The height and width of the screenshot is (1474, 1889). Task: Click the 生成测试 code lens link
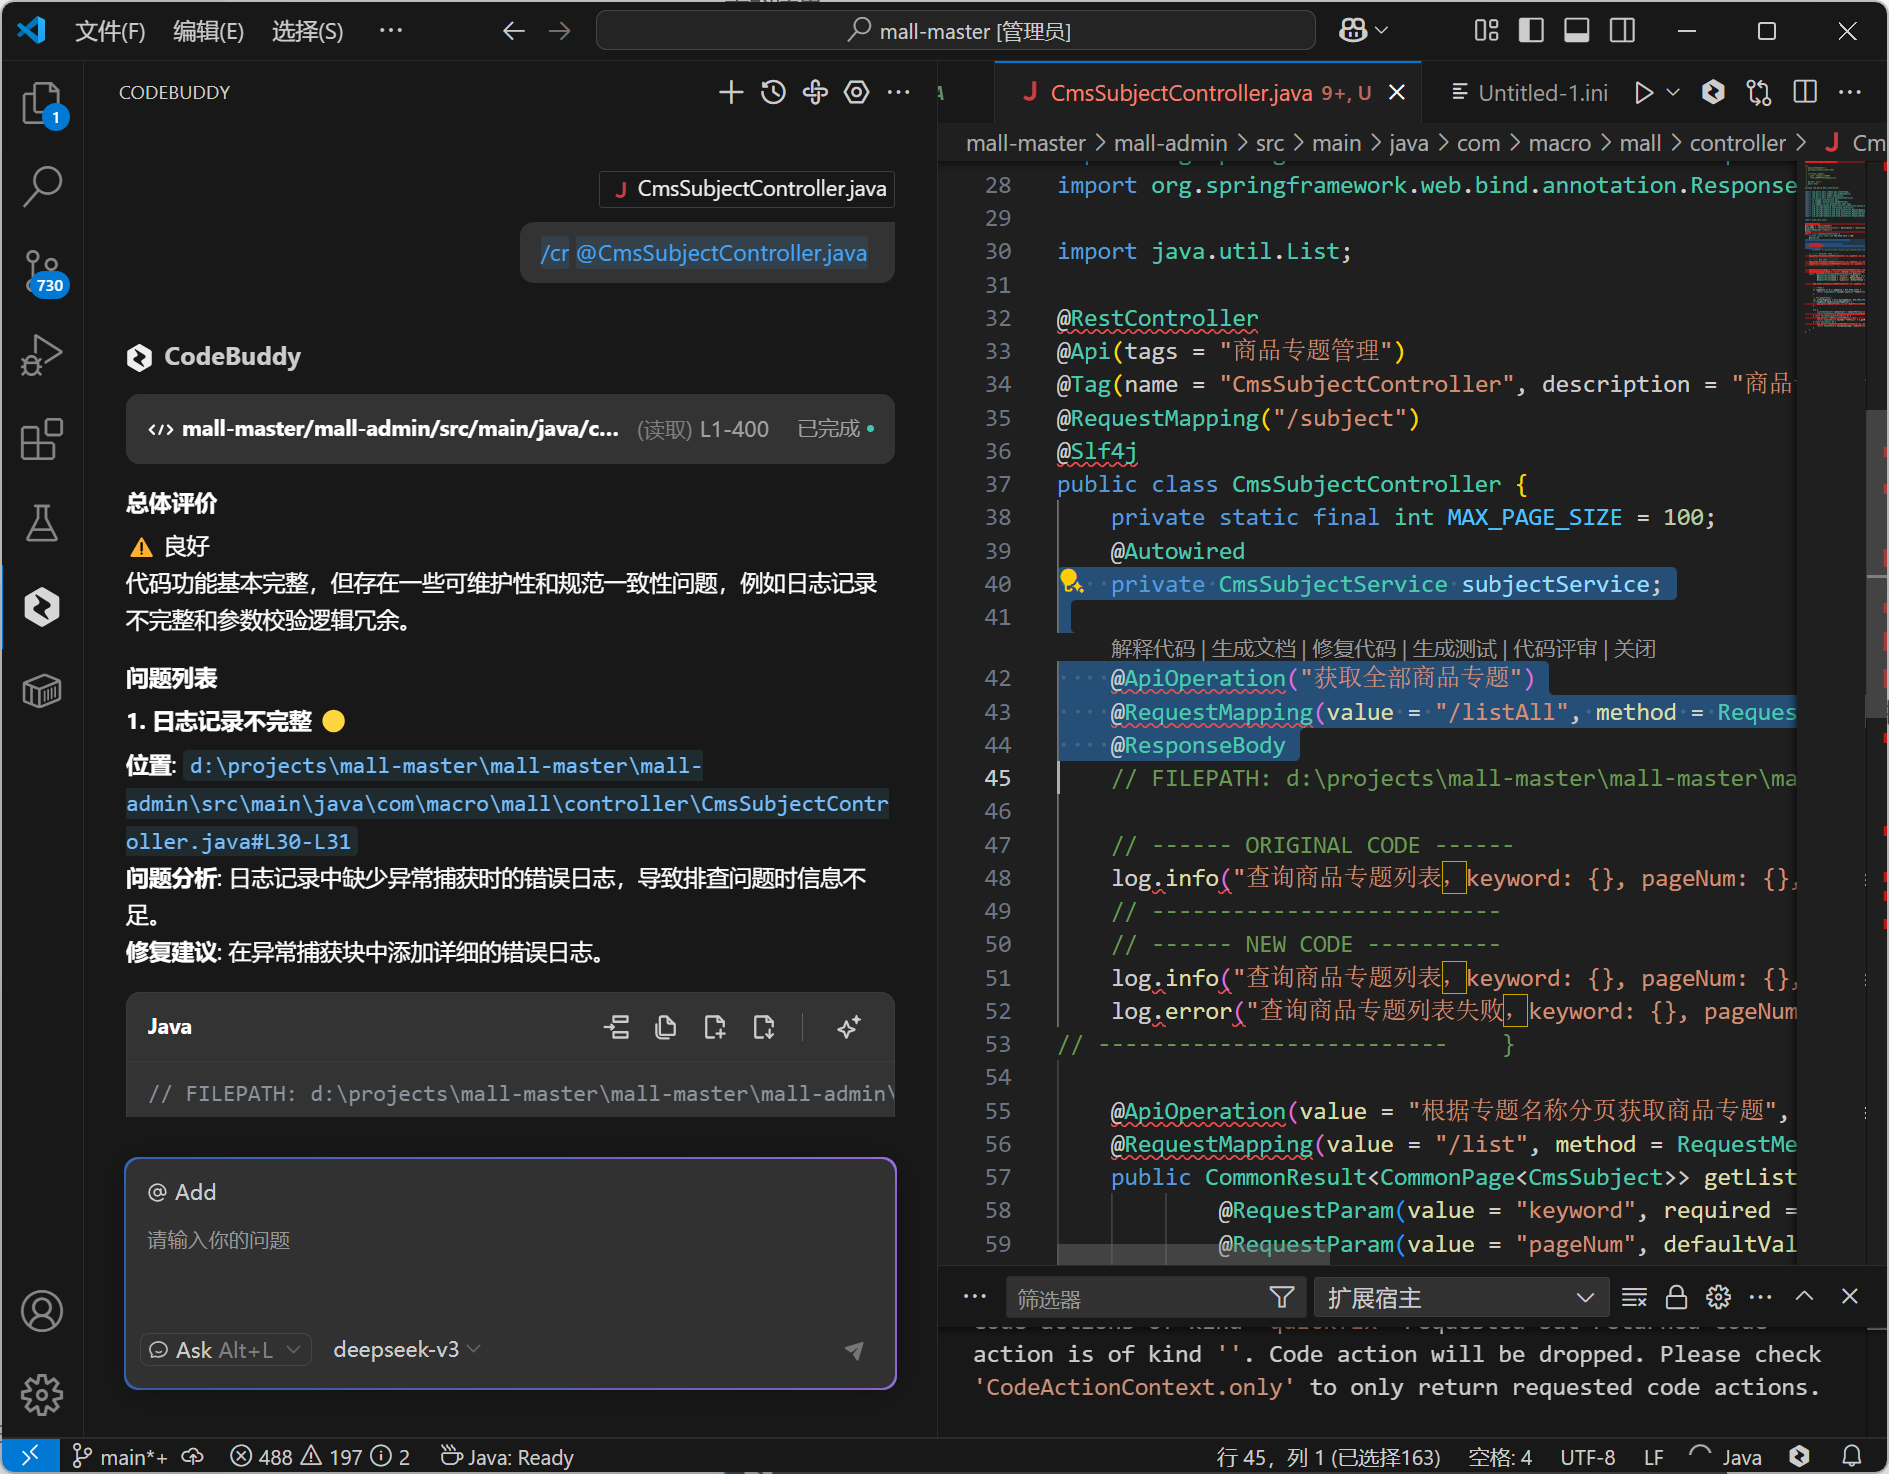coord(1454,649)
